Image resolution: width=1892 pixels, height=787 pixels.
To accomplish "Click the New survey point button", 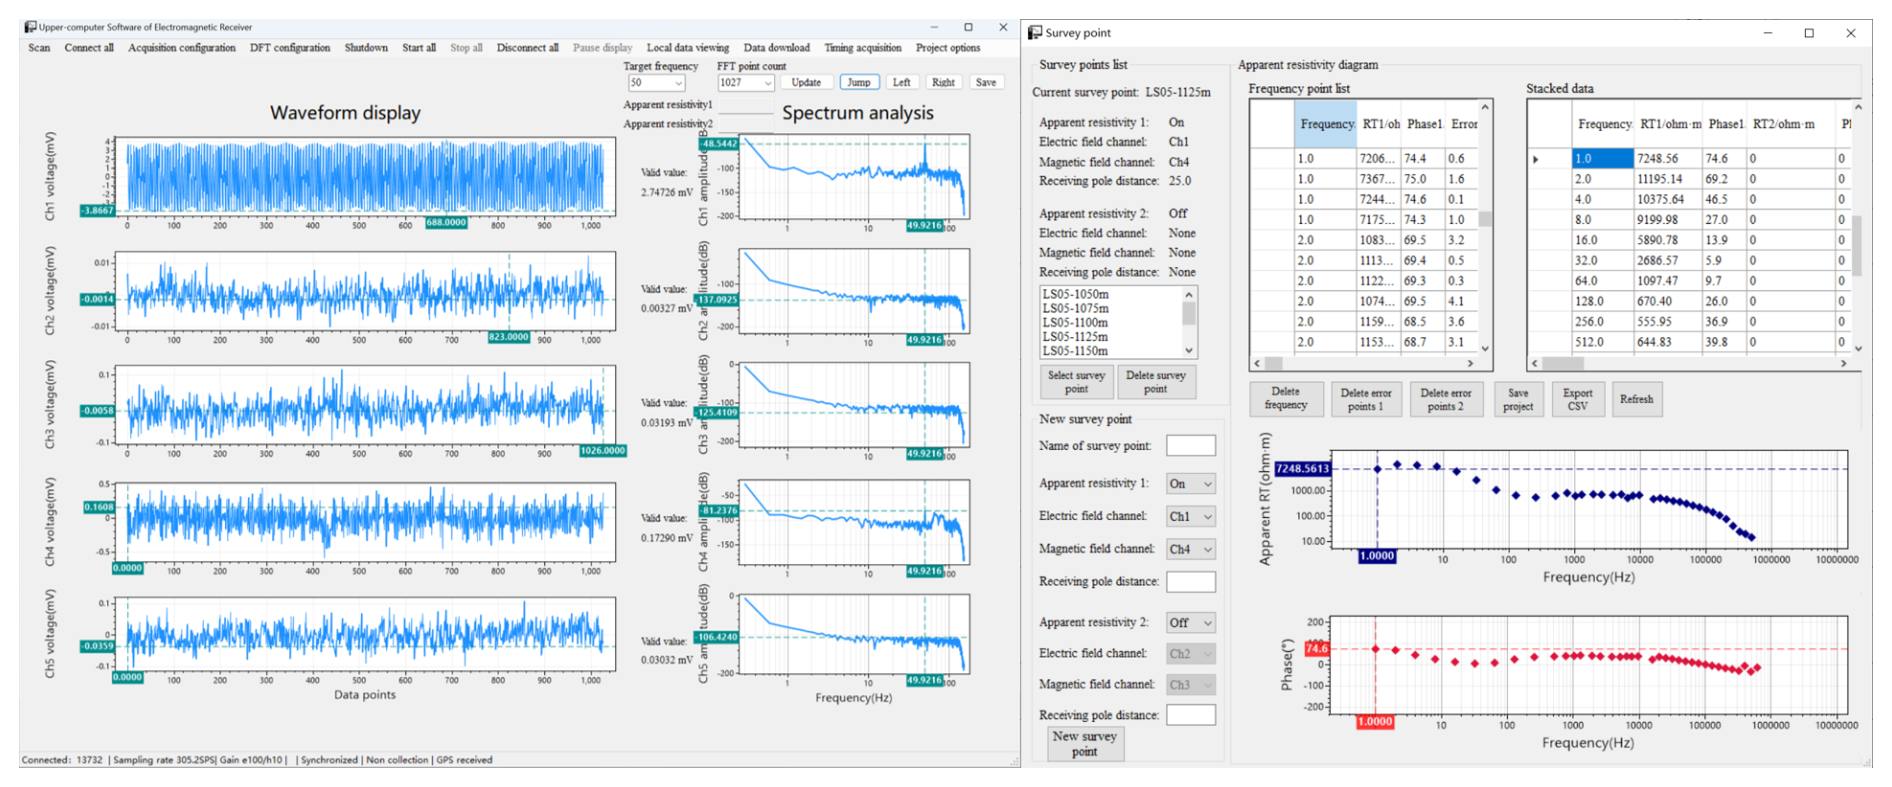I will click(1084, 743).
